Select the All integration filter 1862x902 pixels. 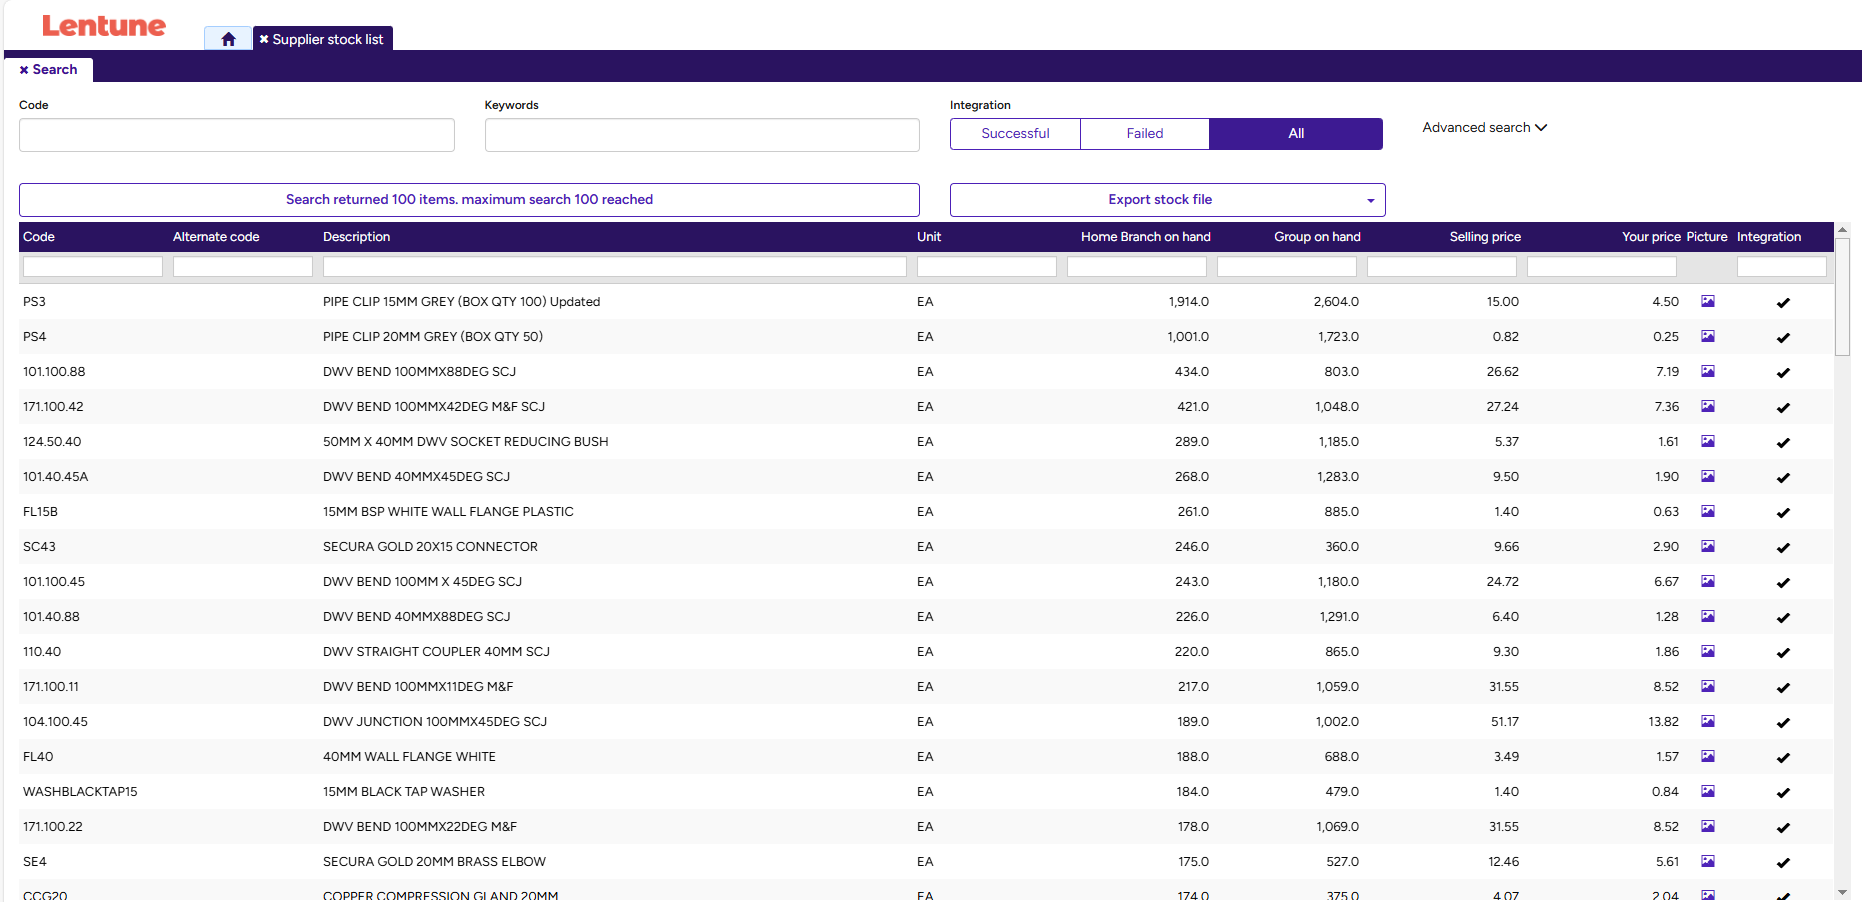pyautogui.click(x=1296, y=134)
